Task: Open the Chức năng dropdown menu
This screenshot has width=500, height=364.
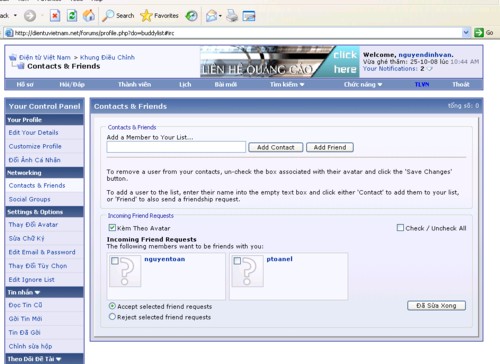Action: [x=363, y=85]
